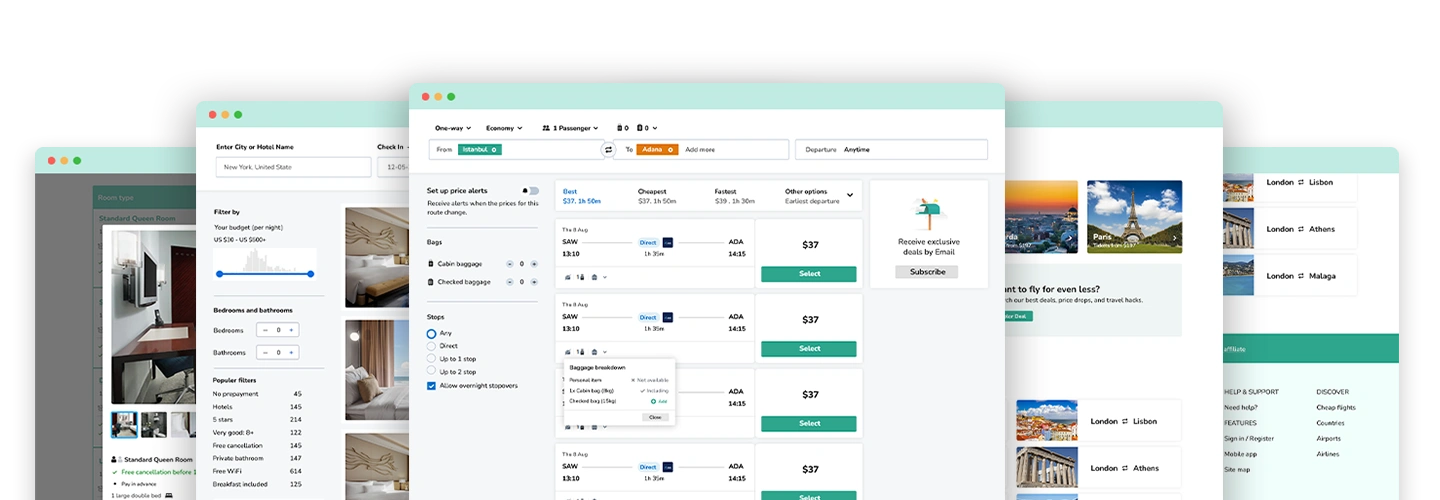The height and width of the screenshot is (500, 1440).
Task: Toggle the price alerts switch
Action: pos(531,190)
